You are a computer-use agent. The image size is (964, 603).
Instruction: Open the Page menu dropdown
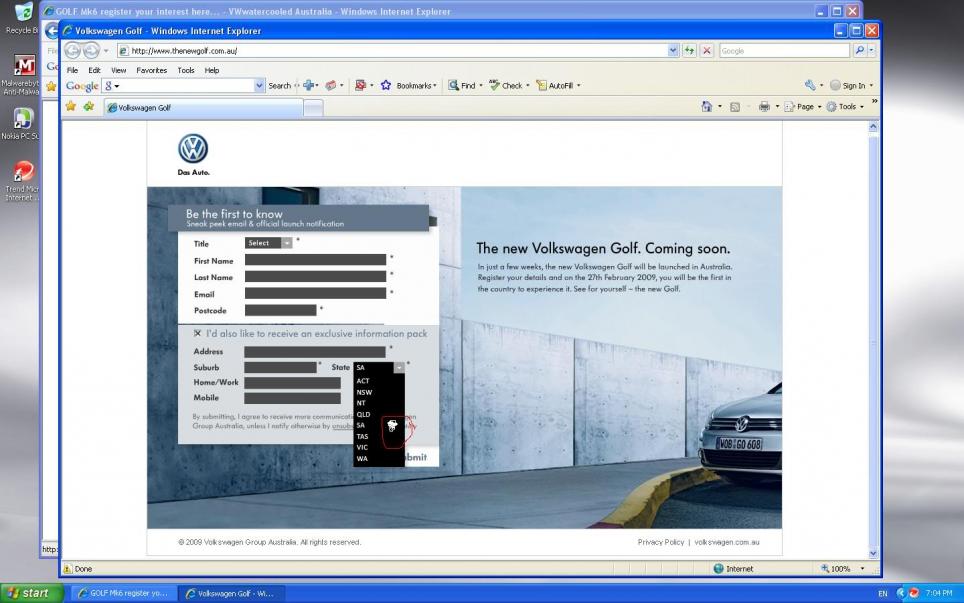804,106
